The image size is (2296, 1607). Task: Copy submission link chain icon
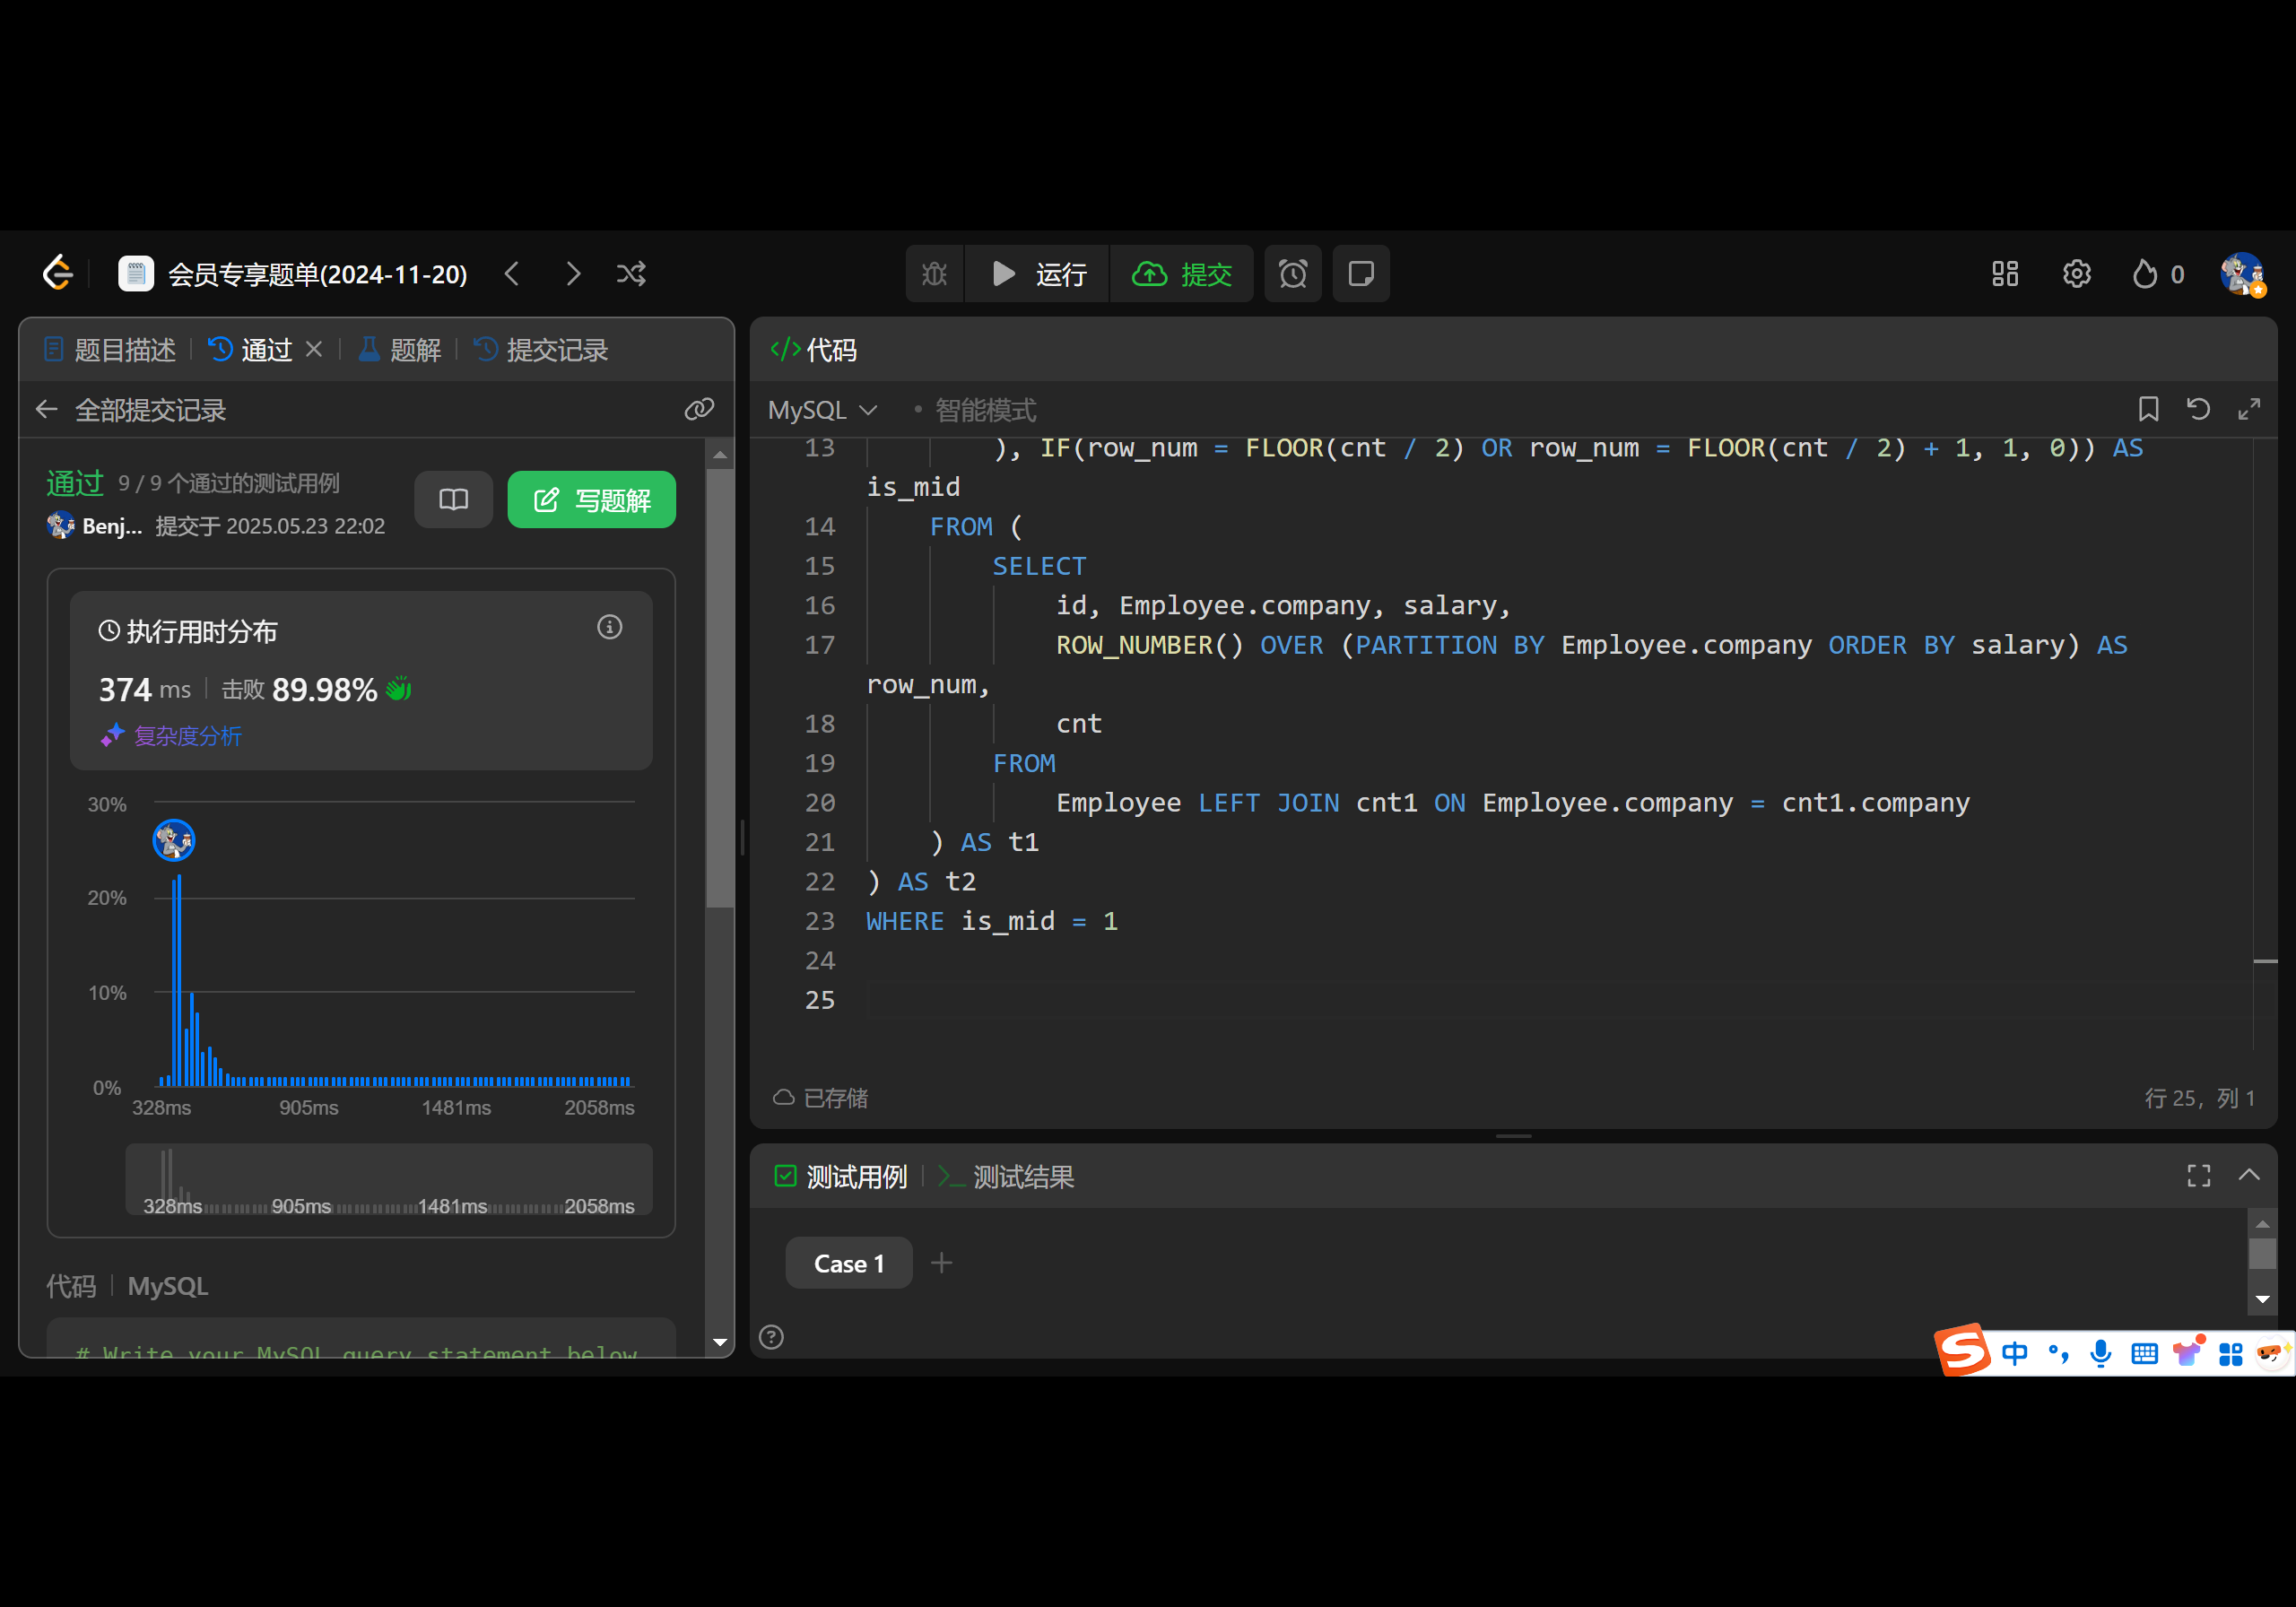point(698,409)
